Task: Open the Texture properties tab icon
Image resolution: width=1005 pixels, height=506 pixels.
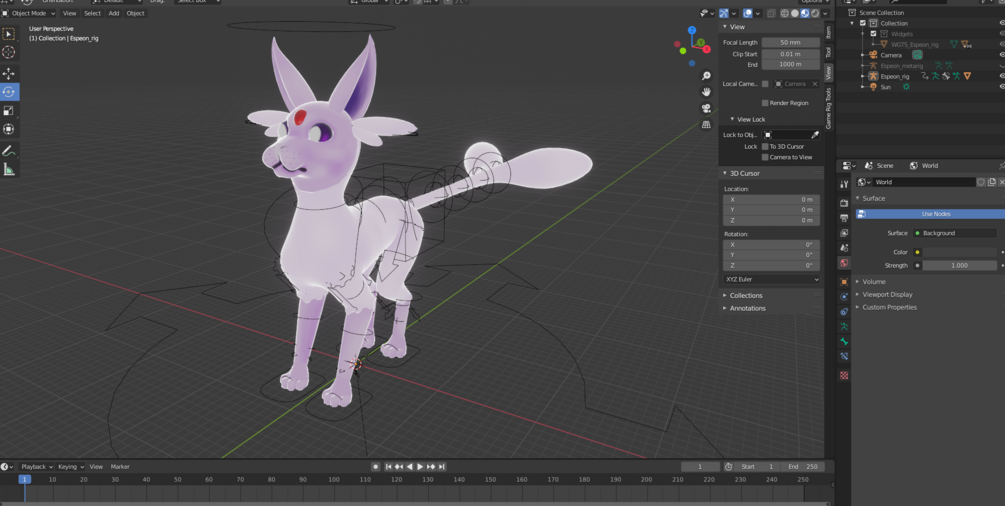Action: click(x=844, y=375)
